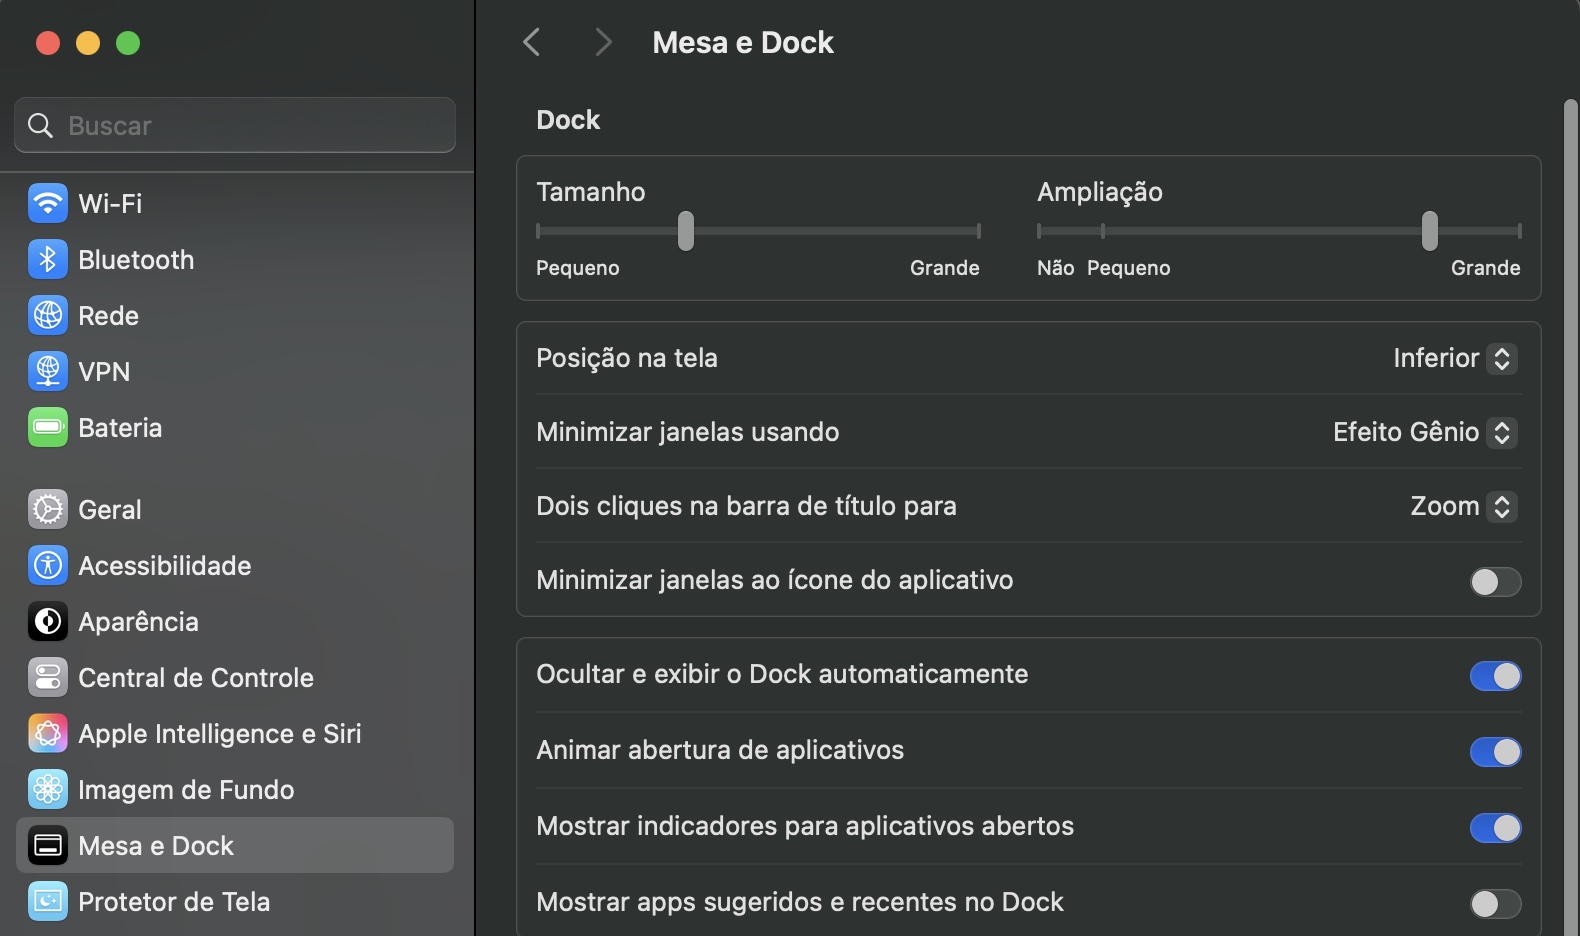Click the yellow minimize window button
Image resolution: width=1580 pixels, height=936 pixels.
tap(88, 43)
